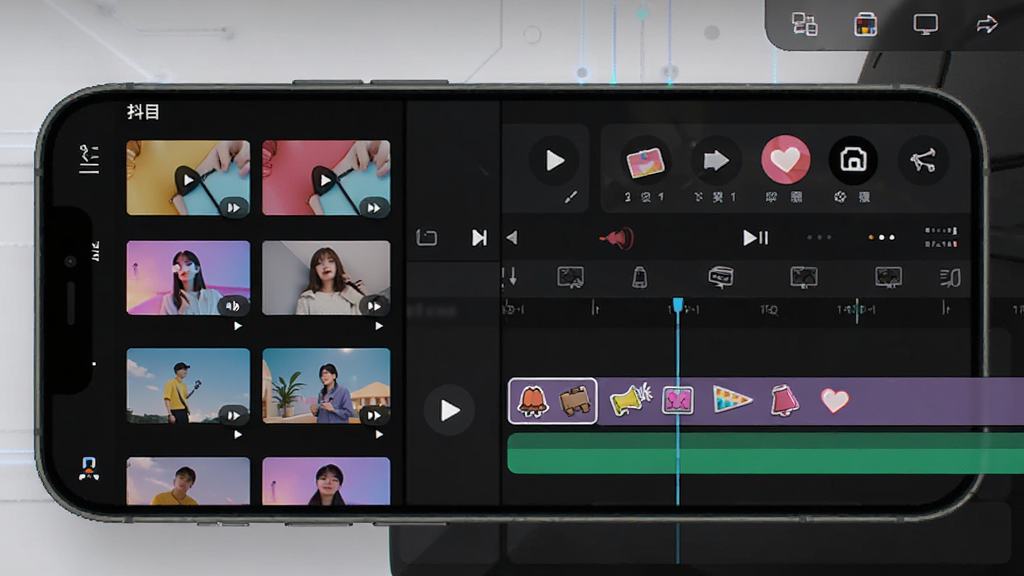Open the yellow-background hands video thumbnail

188,178
